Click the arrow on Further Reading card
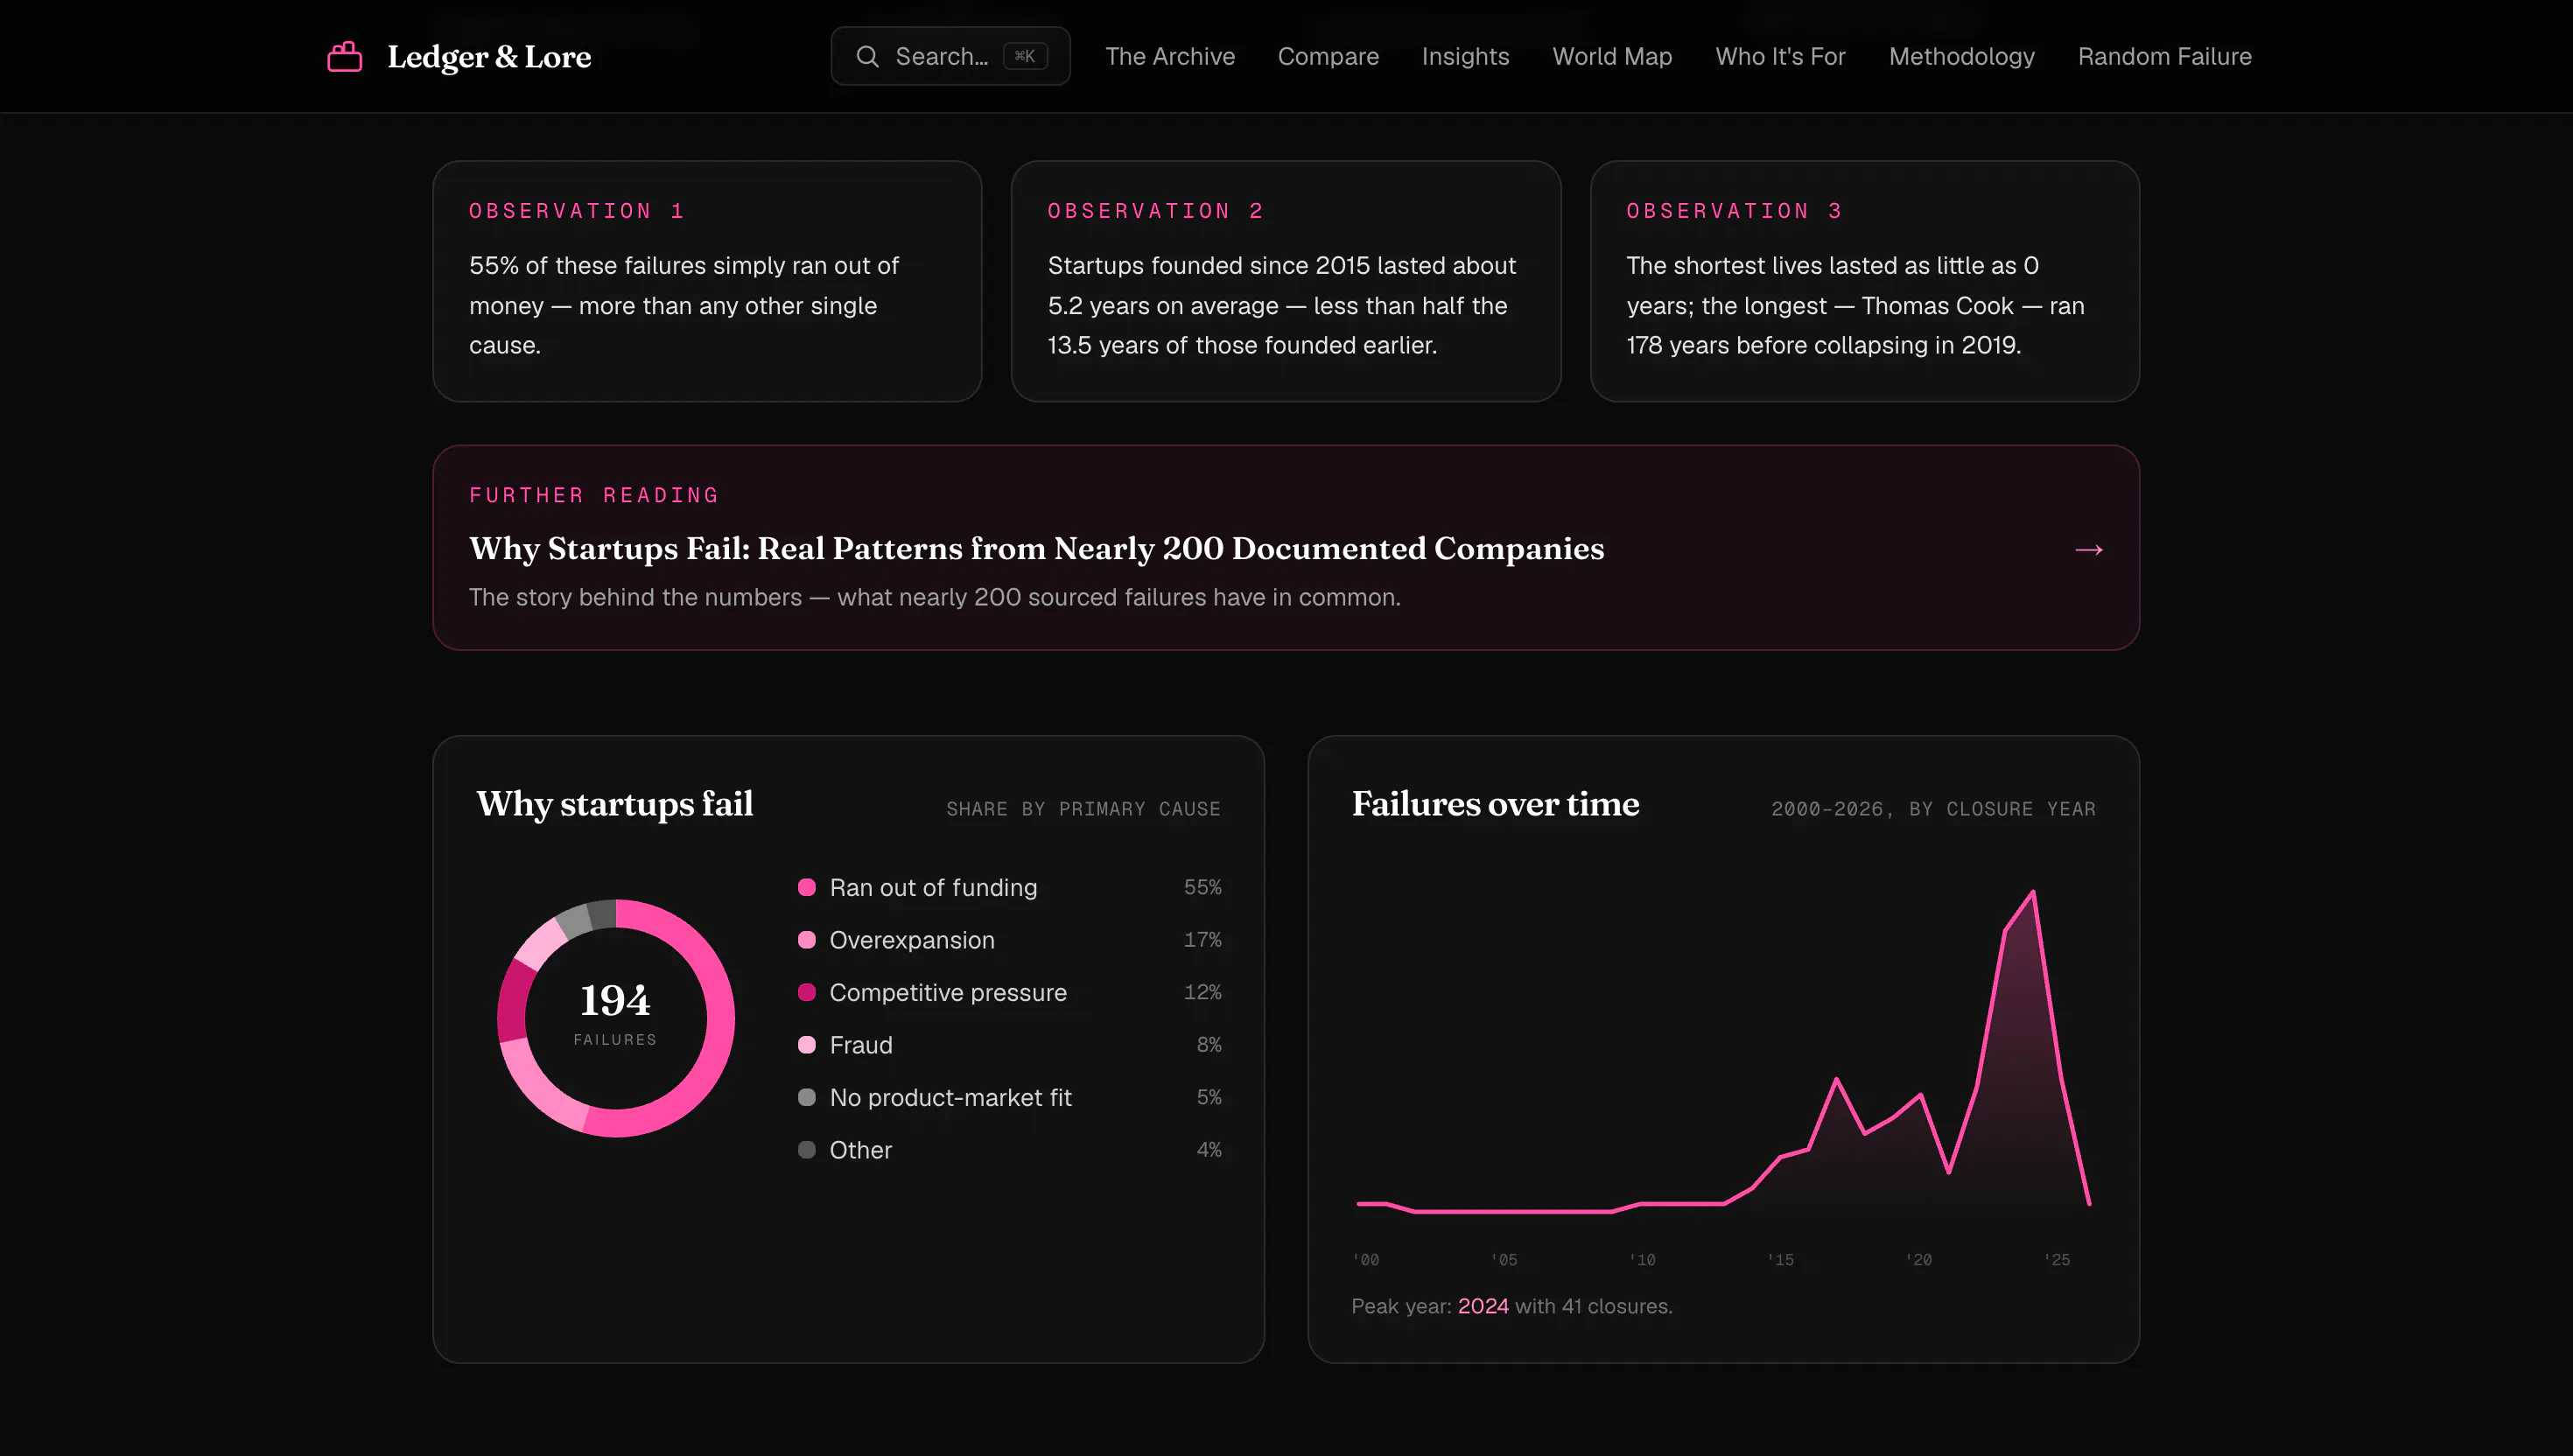Image resolution: width=2573 pixels, height=1456 pixels. [x=2088, y=549]
